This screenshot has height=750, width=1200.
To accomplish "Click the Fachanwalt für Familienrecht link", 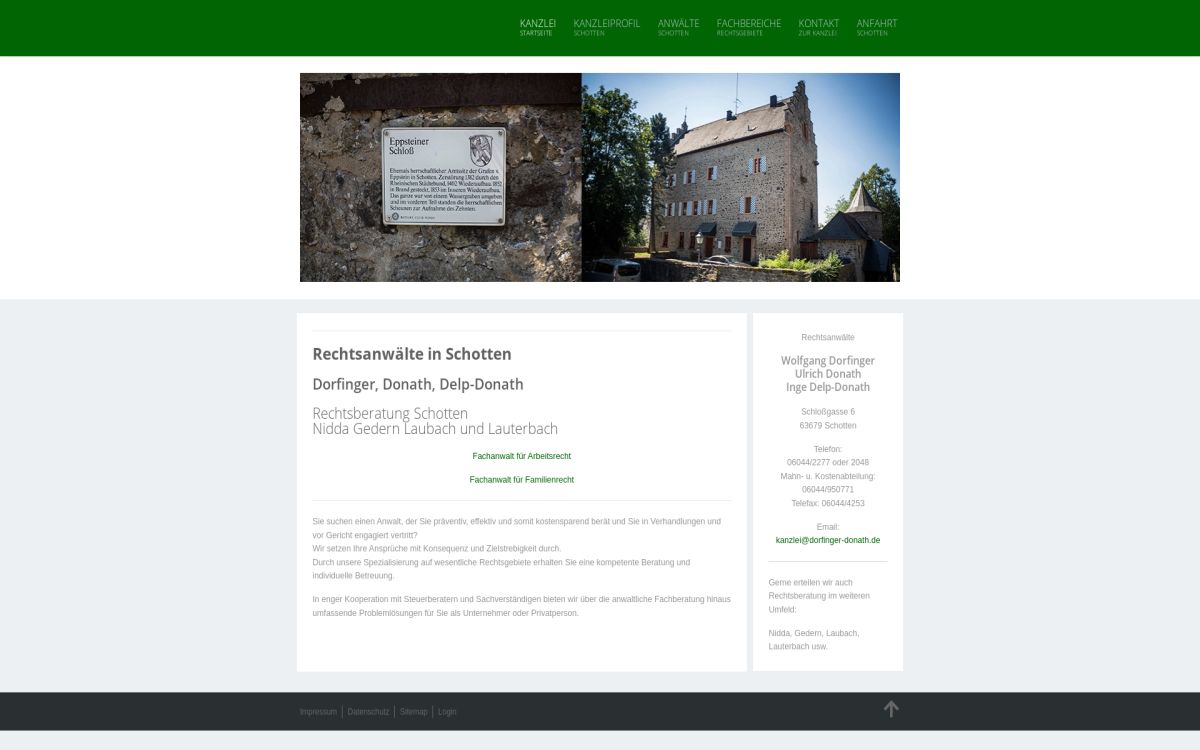I will [x=521, y=480].
